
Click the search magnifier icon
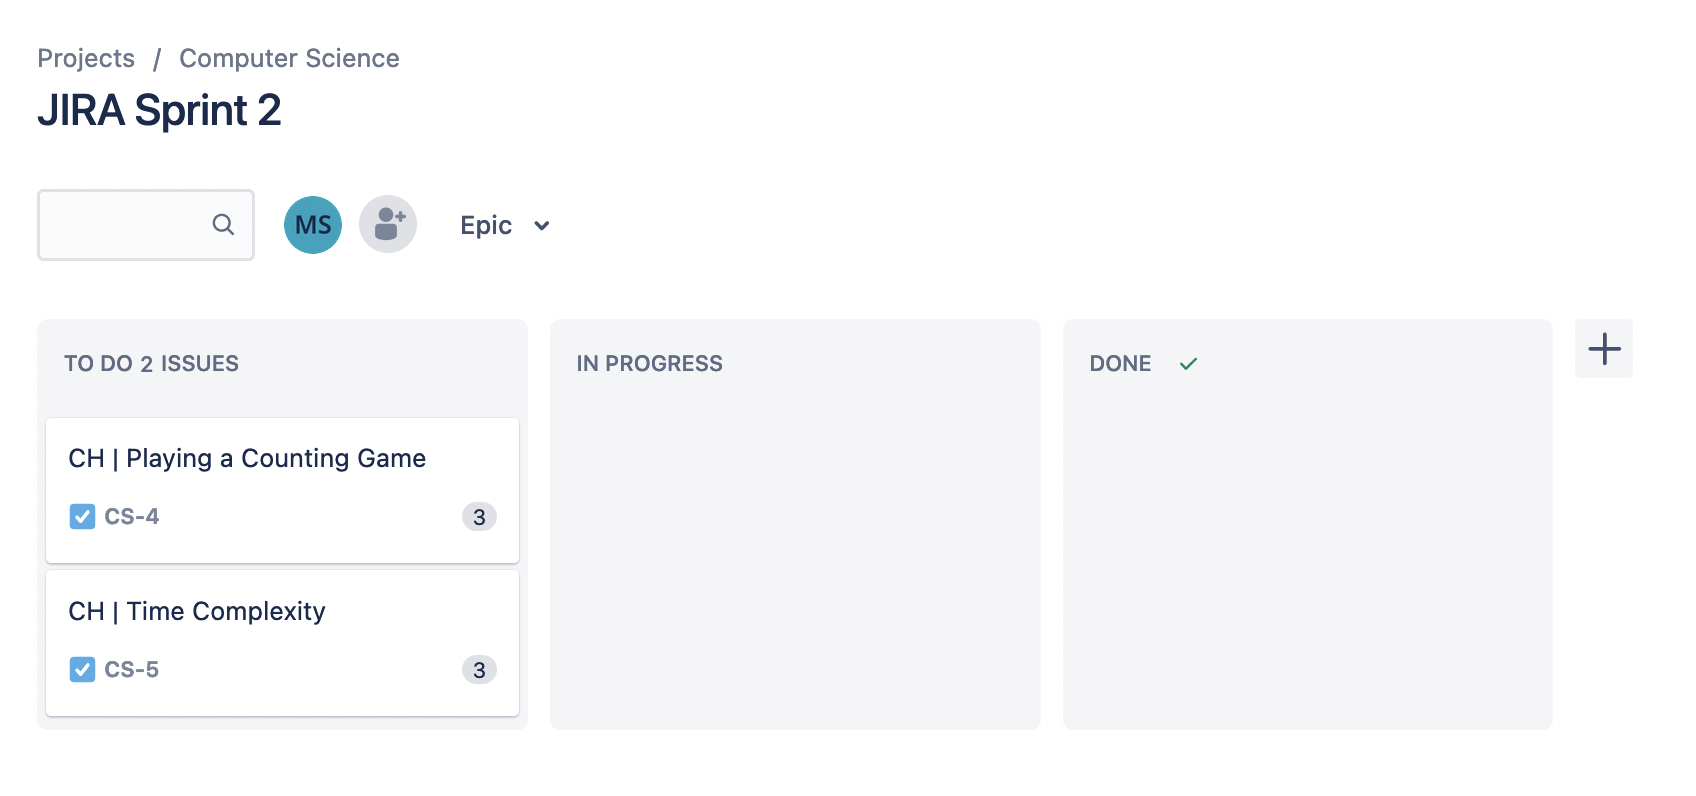click(x=223, y=225)
